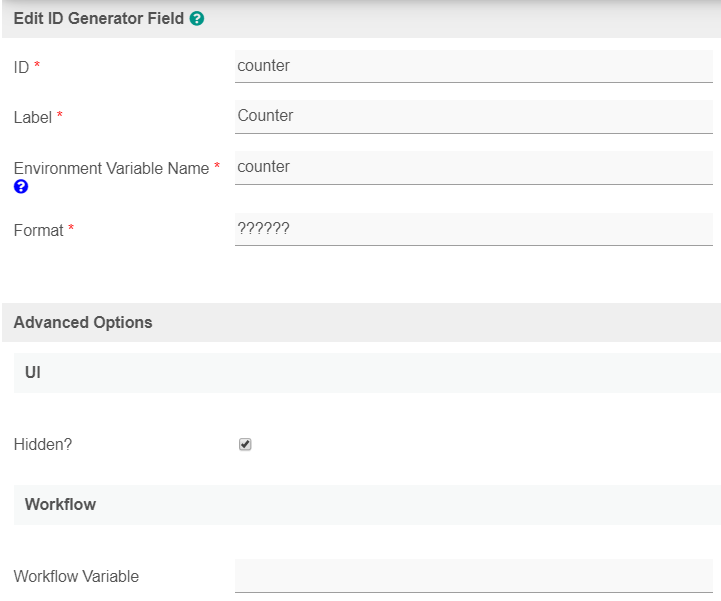Collapse the Advanced Options section header
721x601 pixels.
click(x=83, y=322)
